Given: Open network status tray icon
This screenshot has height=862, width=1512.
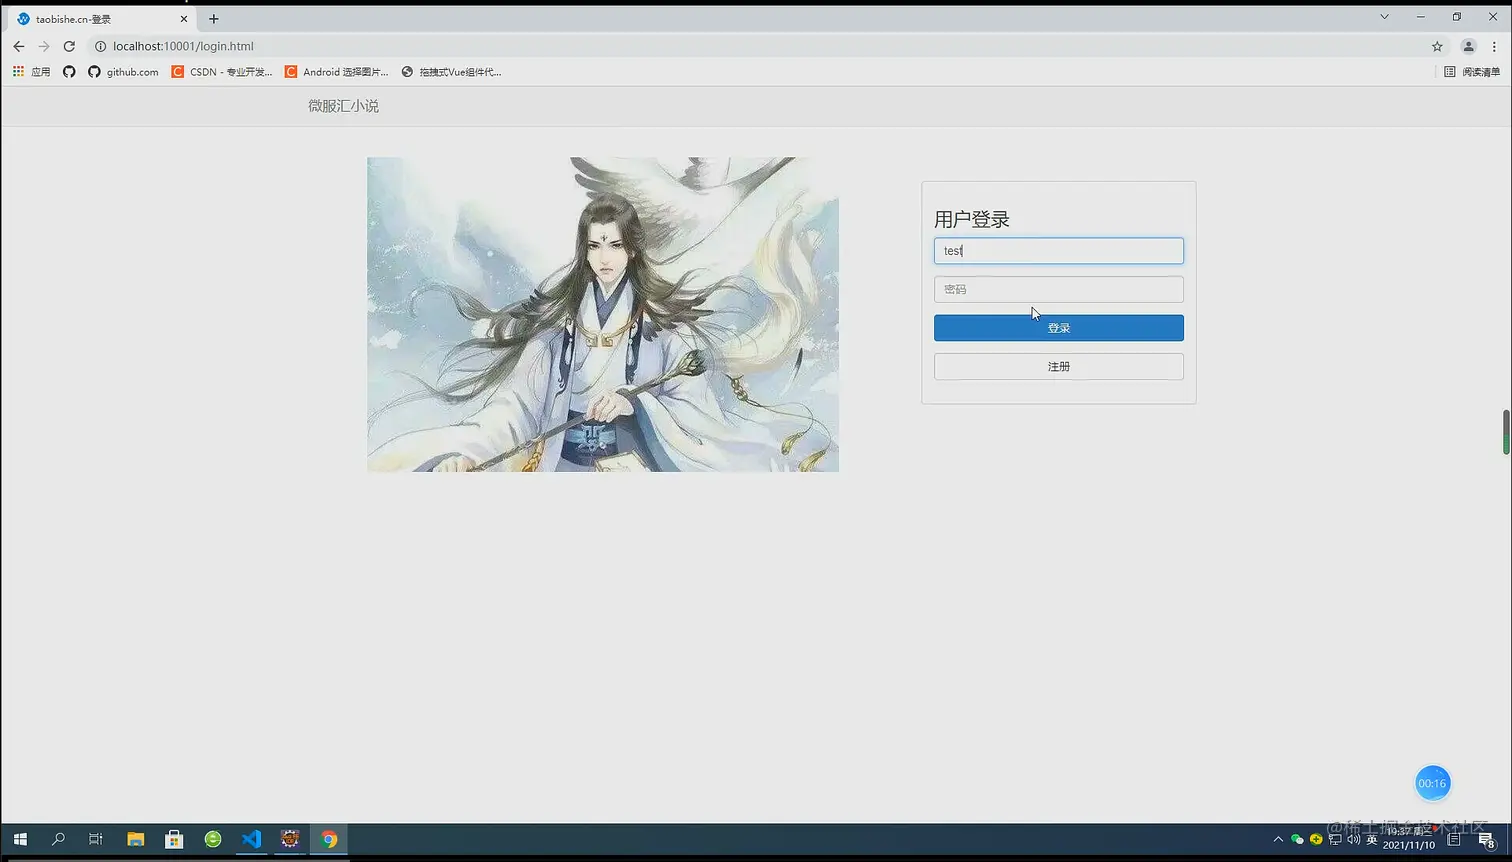Looking at the screenshot, I should (x=1335, y=839).
